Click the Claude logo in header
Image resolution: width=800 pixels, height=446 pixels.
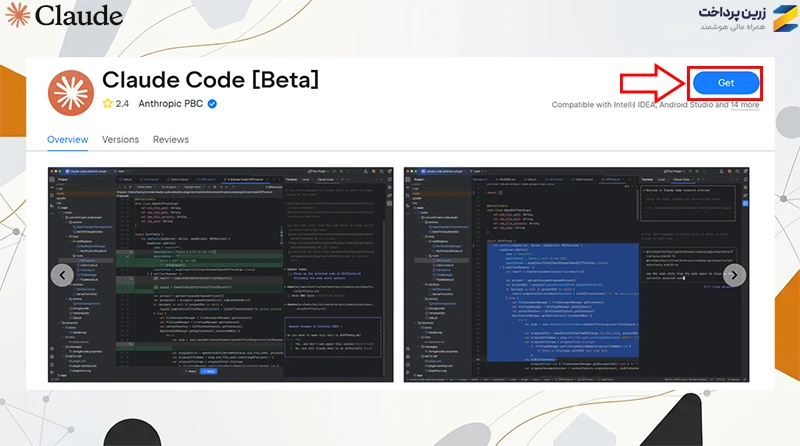(64, 15)
